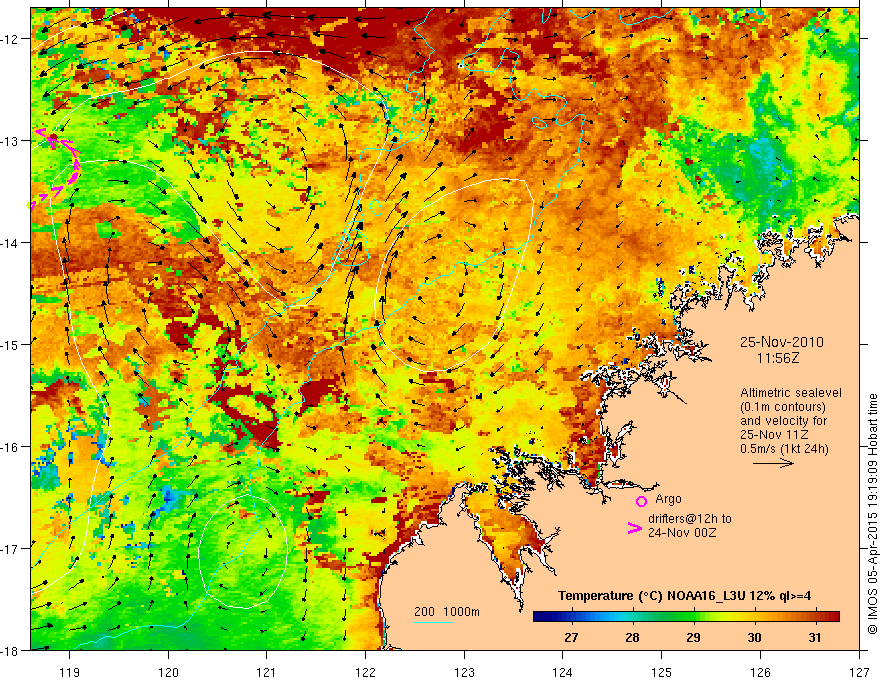This screenshot has height=680, width=880.
Task: Click the IMOS copyright timestamp text
Action: tap(873, 515)
